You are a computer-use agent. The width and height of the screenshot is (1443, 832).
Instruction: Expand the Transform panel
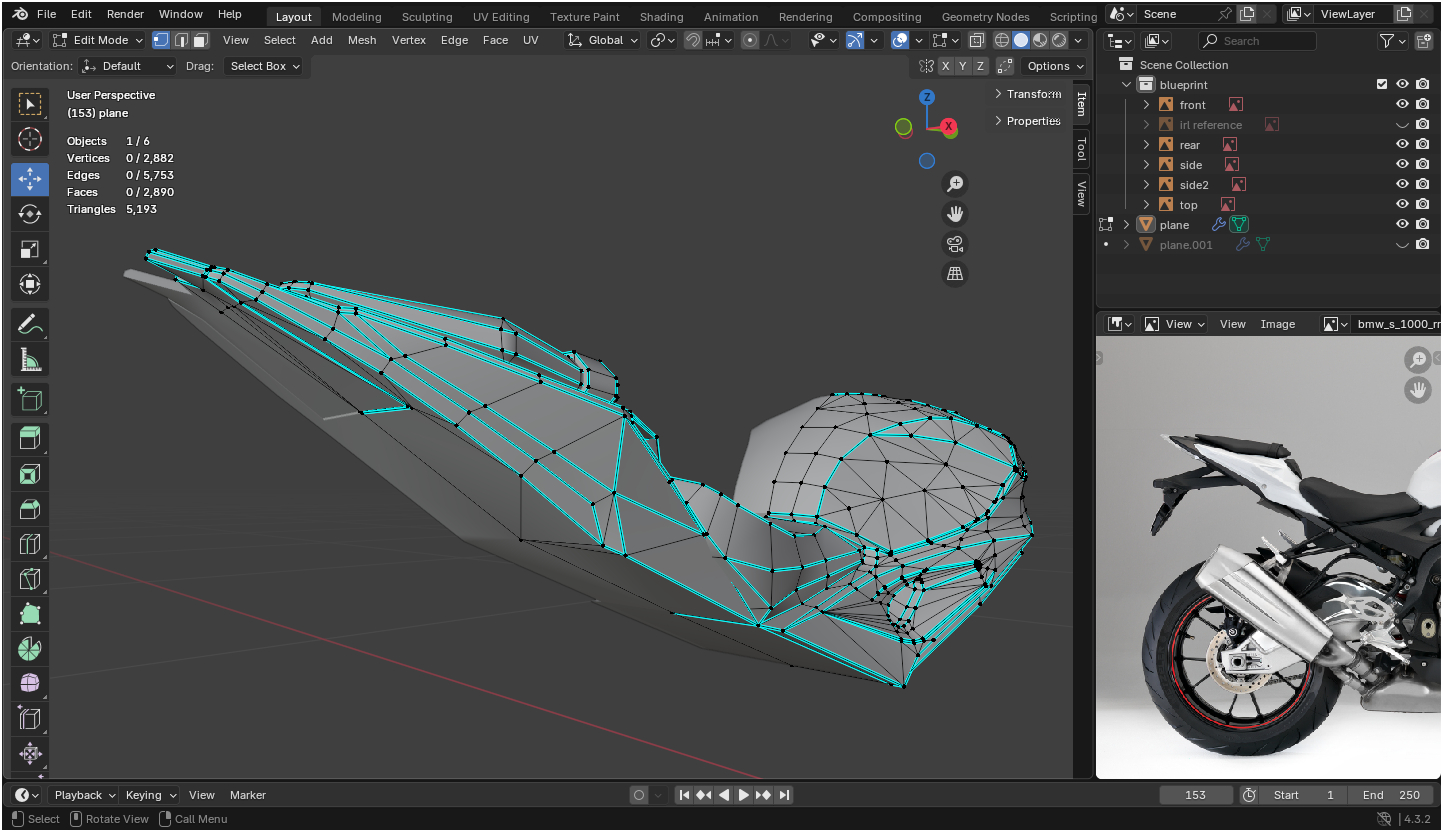[1028, 94]
